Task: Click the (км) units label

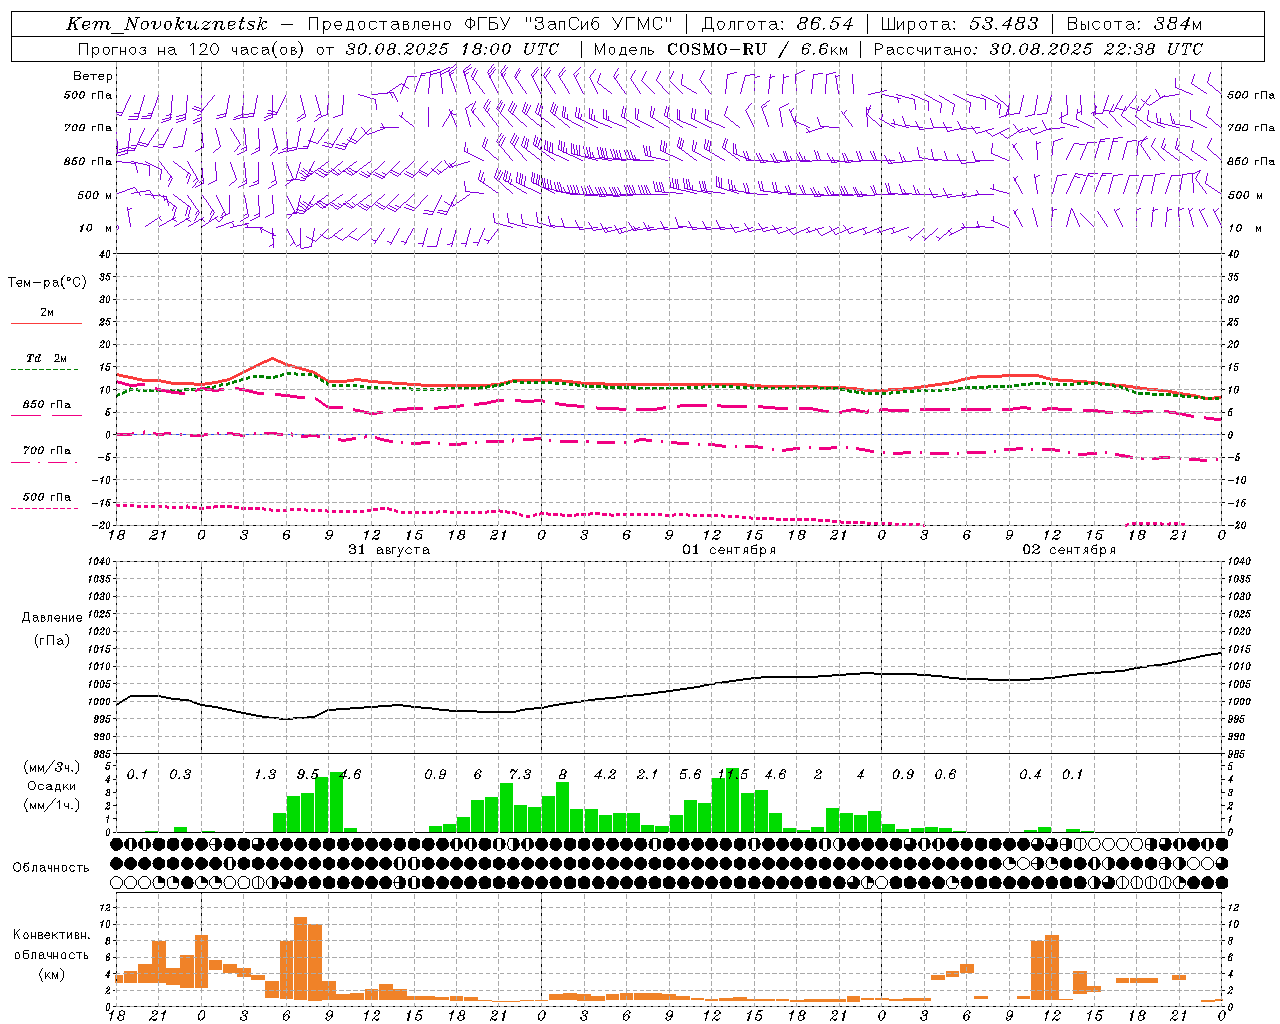Action: point(53,974)
